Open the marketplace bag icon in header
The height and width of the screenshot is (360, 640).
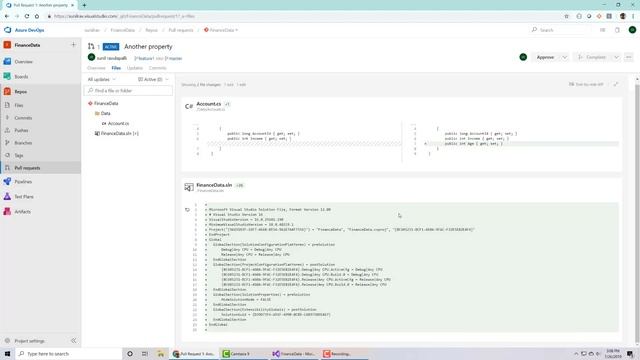coord(617,30)
